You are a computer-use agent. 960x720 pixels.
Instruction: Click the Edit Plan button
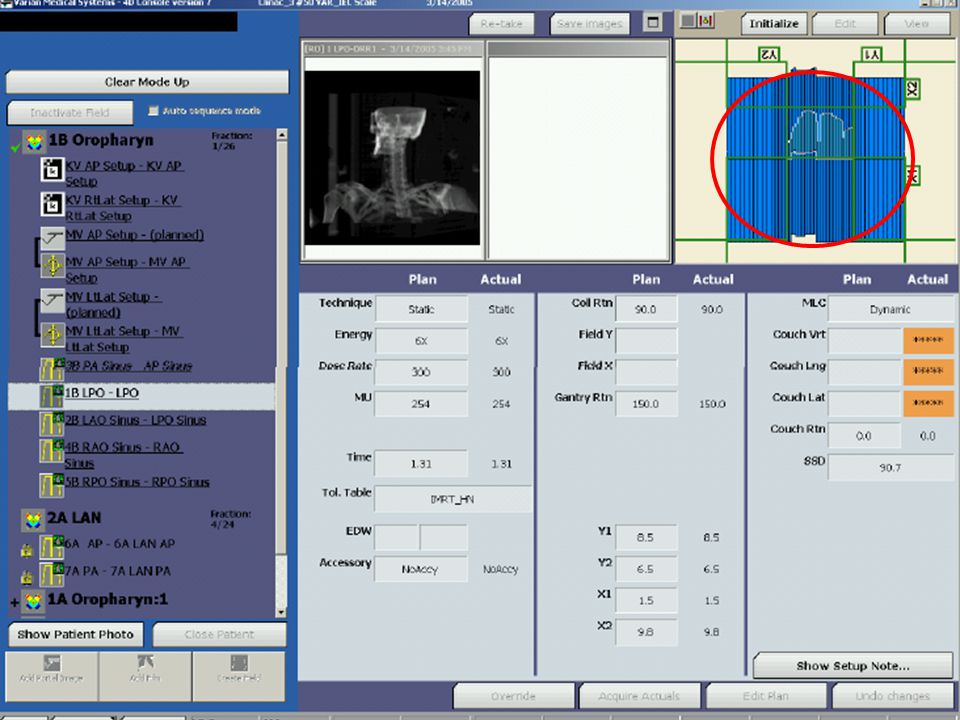(x=765, y=696)
